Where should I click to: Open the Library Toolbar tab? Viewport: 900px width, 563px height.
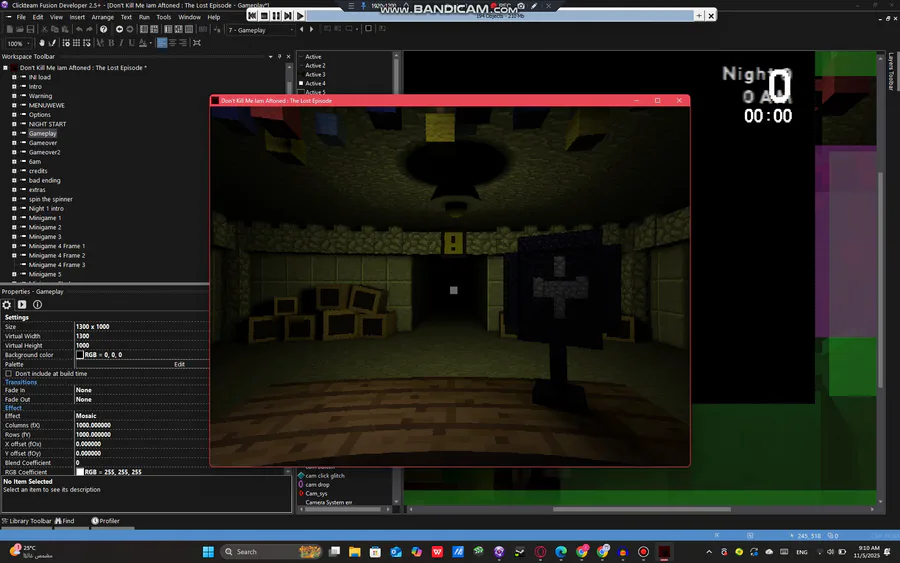(x=26, y=521)
